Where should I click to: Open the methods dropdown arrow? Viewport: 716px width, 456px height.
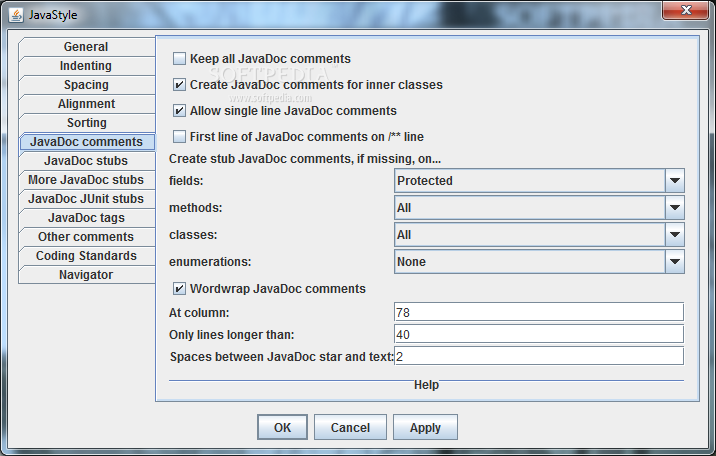coord(674,208)
